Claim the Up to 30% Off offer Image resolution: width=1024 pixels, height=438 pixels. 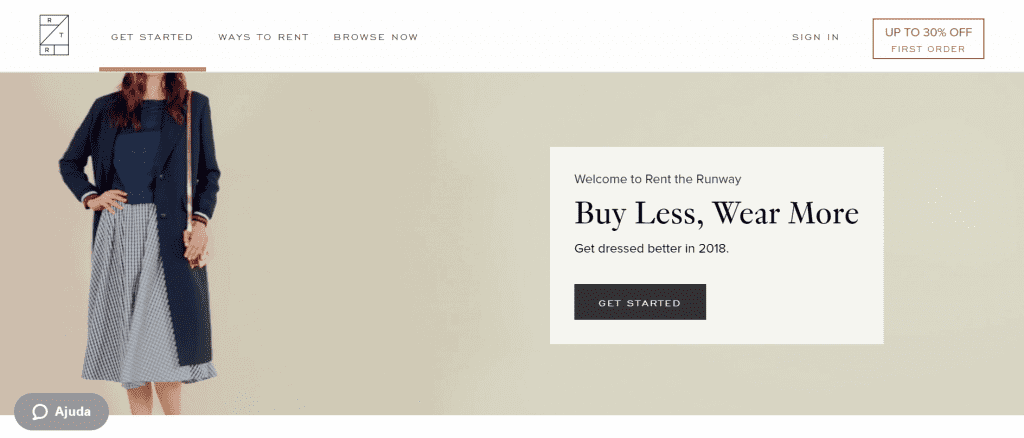[x=928, y=39]
